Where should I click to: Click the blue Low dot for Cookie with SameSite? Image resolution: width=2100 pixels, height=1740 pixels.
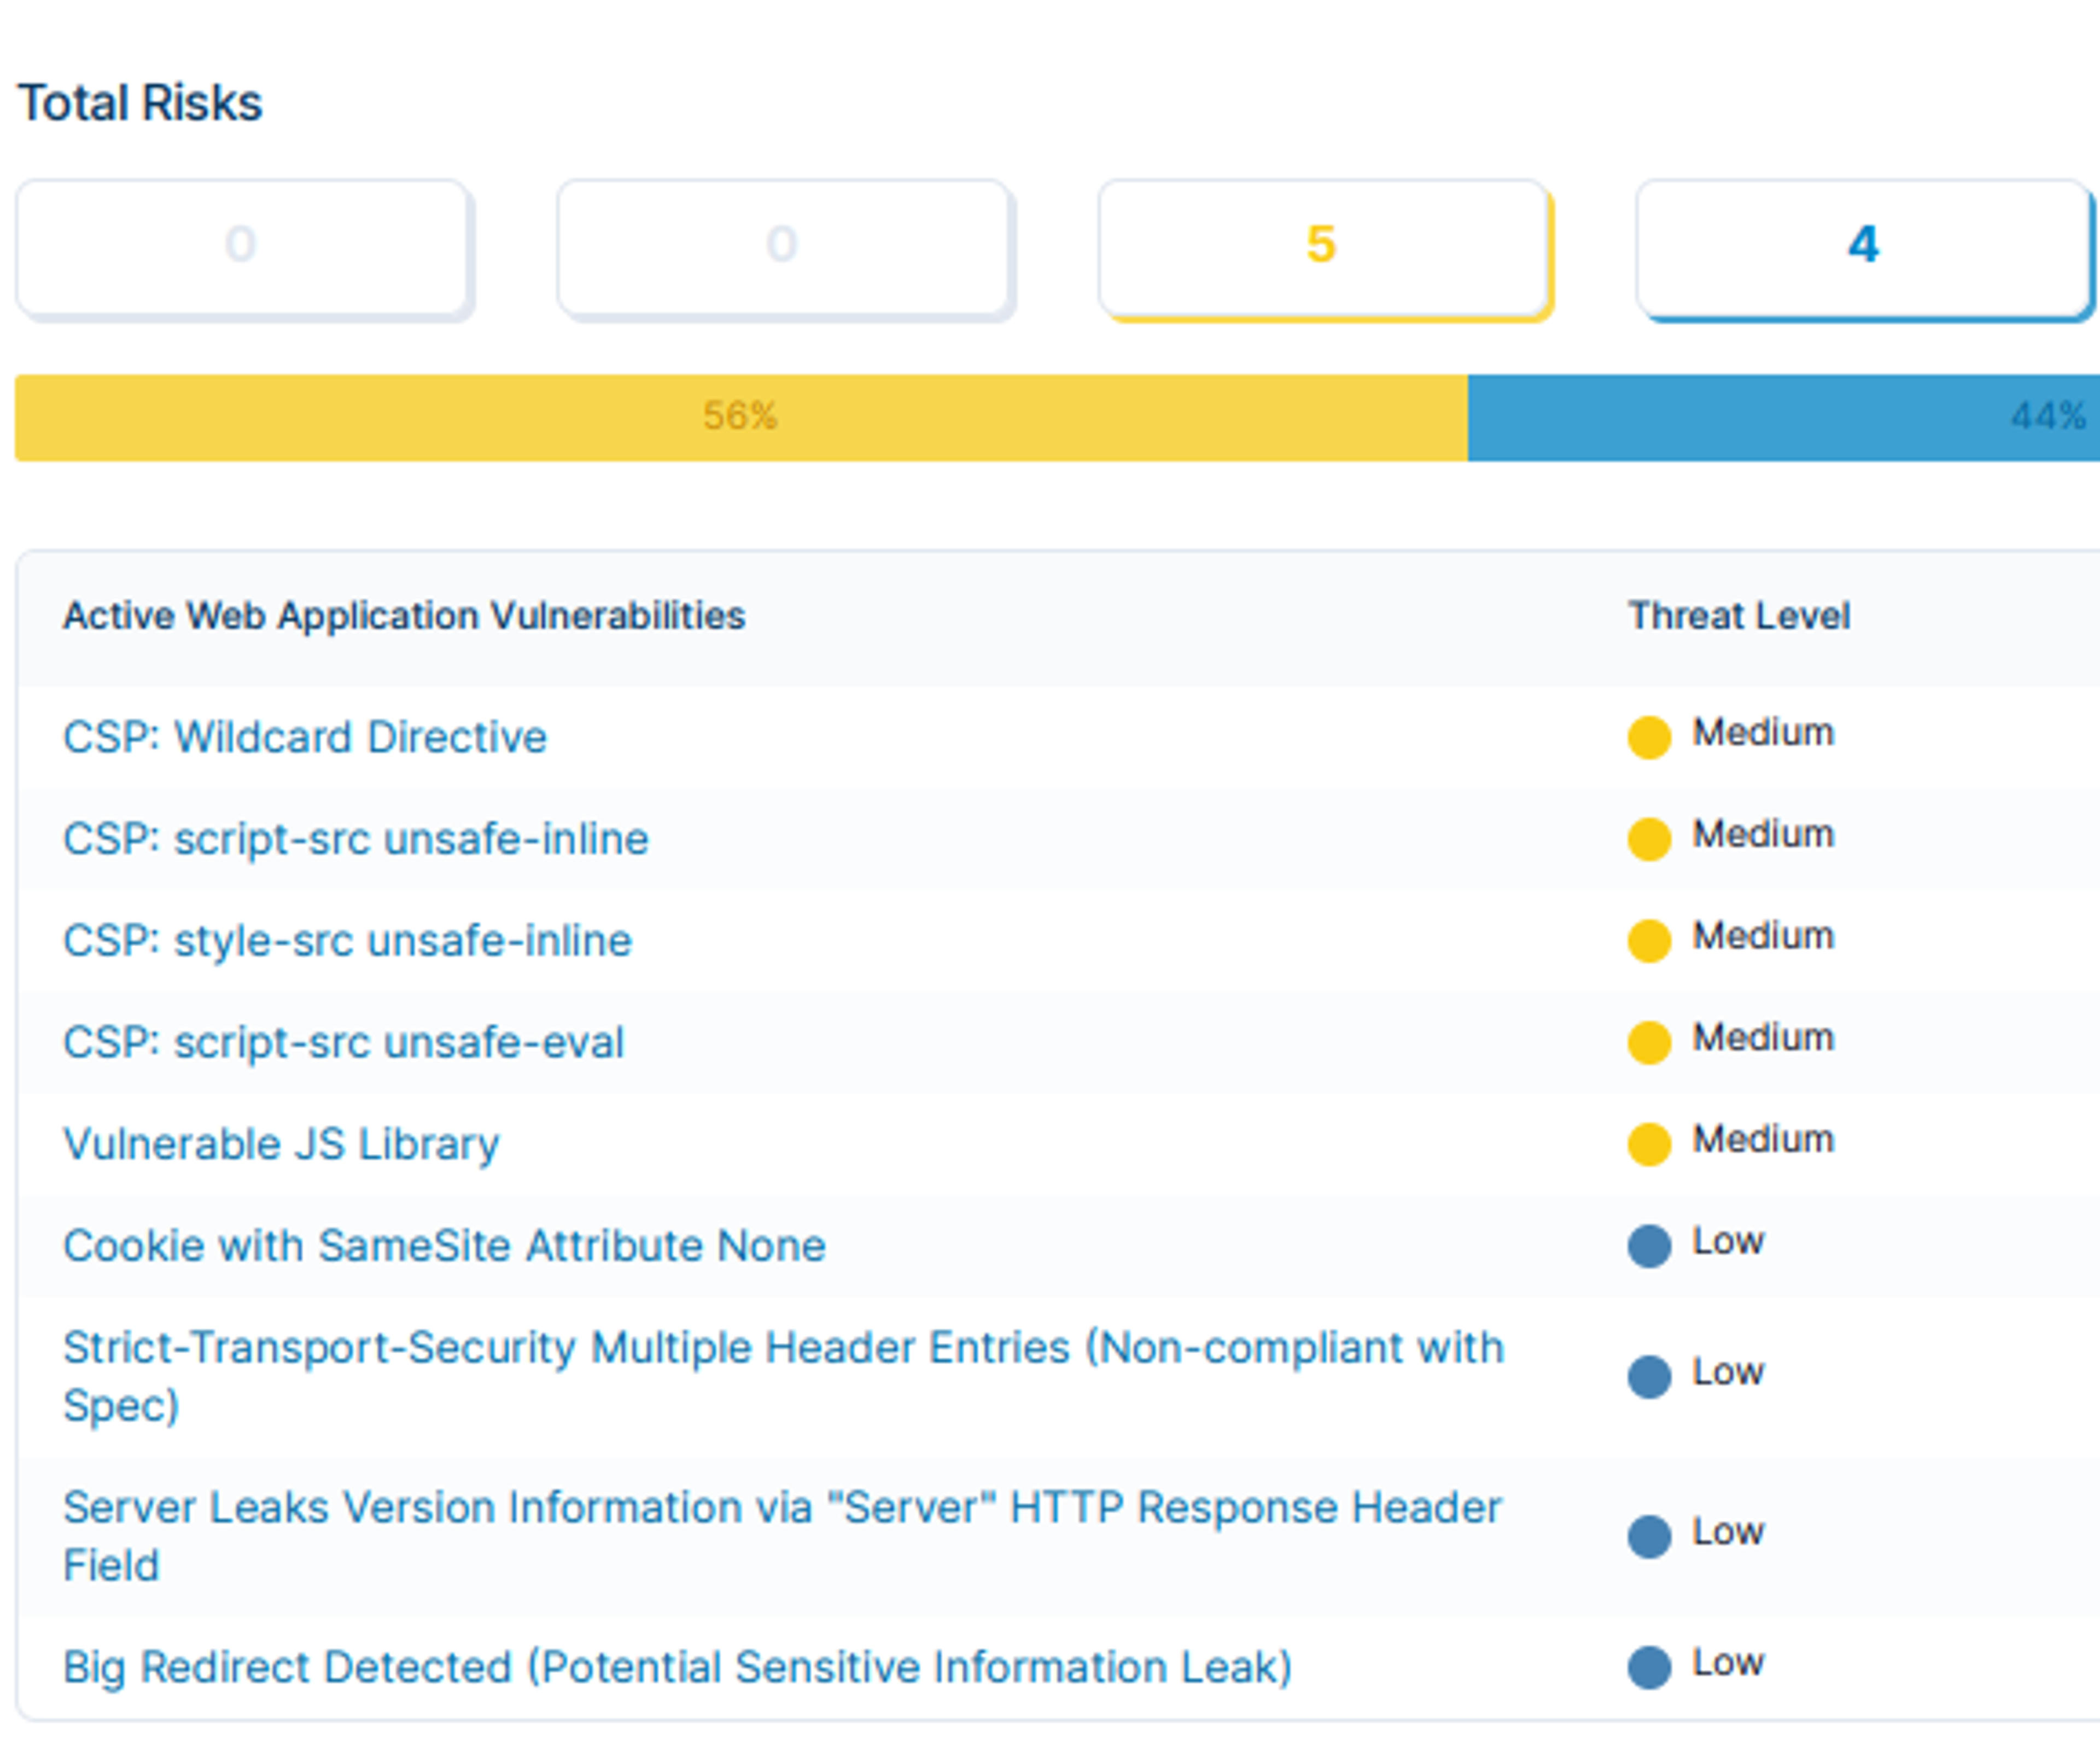(1649, 1246)
